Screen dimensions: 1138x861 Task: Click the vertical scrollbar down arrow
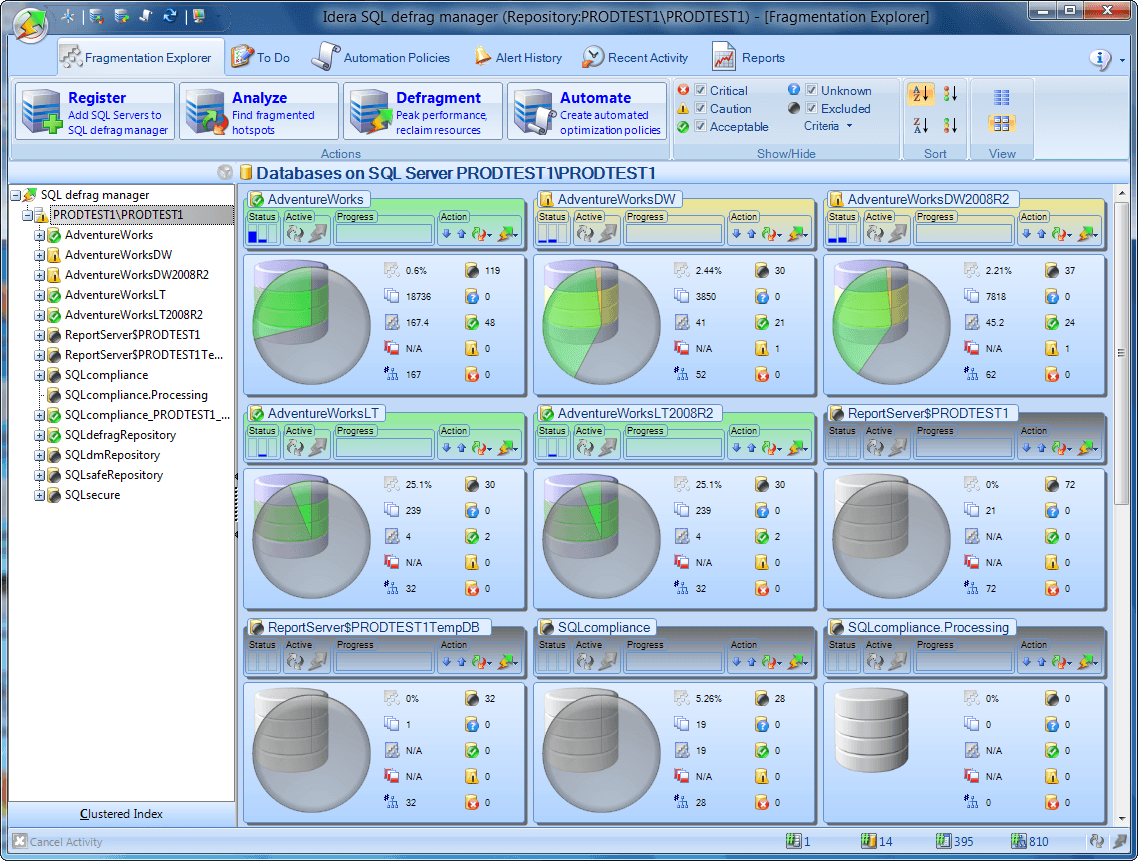pyautogui.click(x=1122, y=817)
